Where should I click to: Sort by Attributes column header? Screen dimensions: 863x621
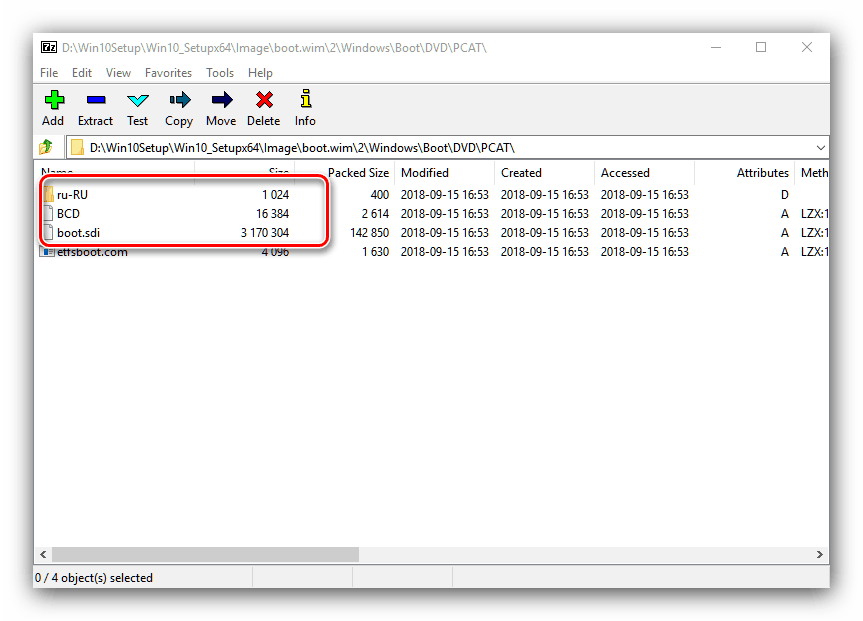[x=745, y=173]
